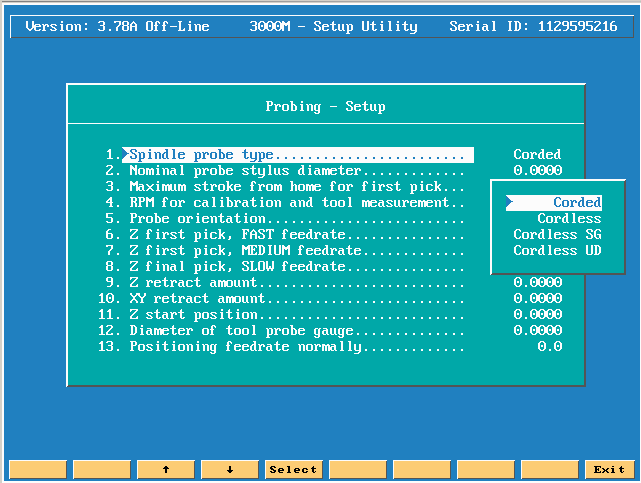Select Diameter of tool probe gauge row
The width and height of the screenshot is (641, 483).
click(x=281, y=330)
